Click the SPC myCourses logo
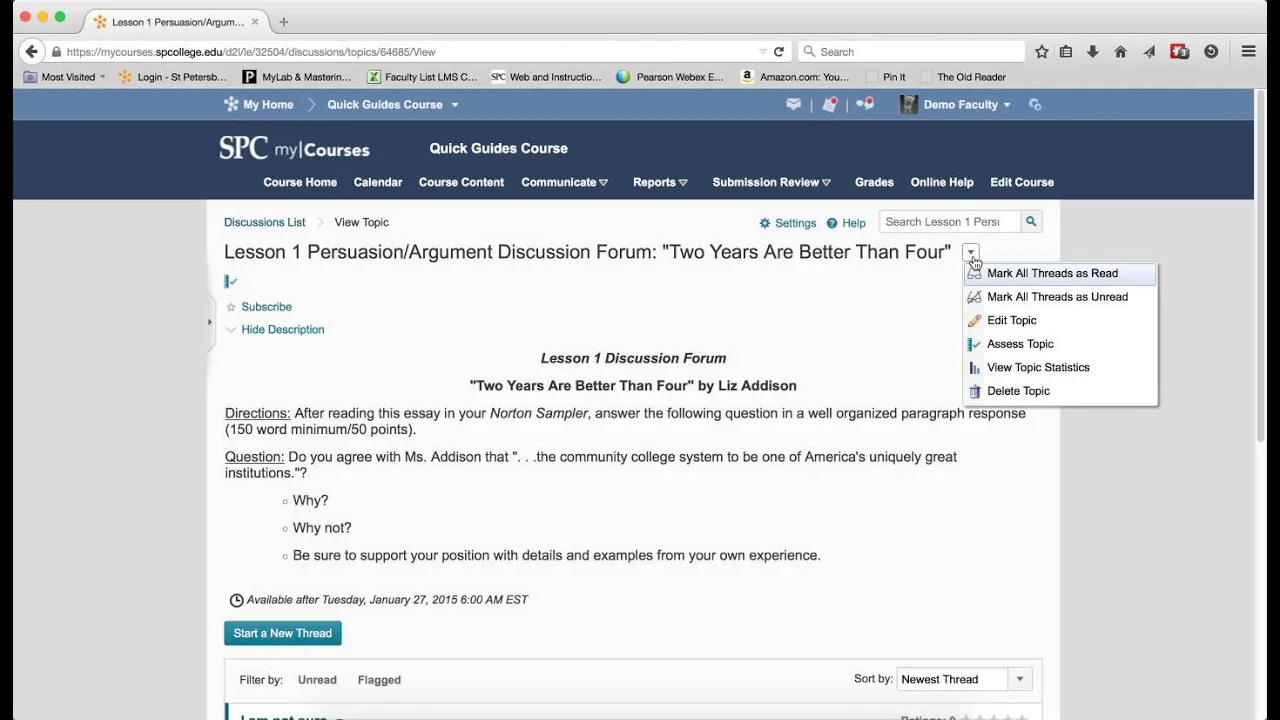This screenshot has height=720, width=1280. coord(294,148)
